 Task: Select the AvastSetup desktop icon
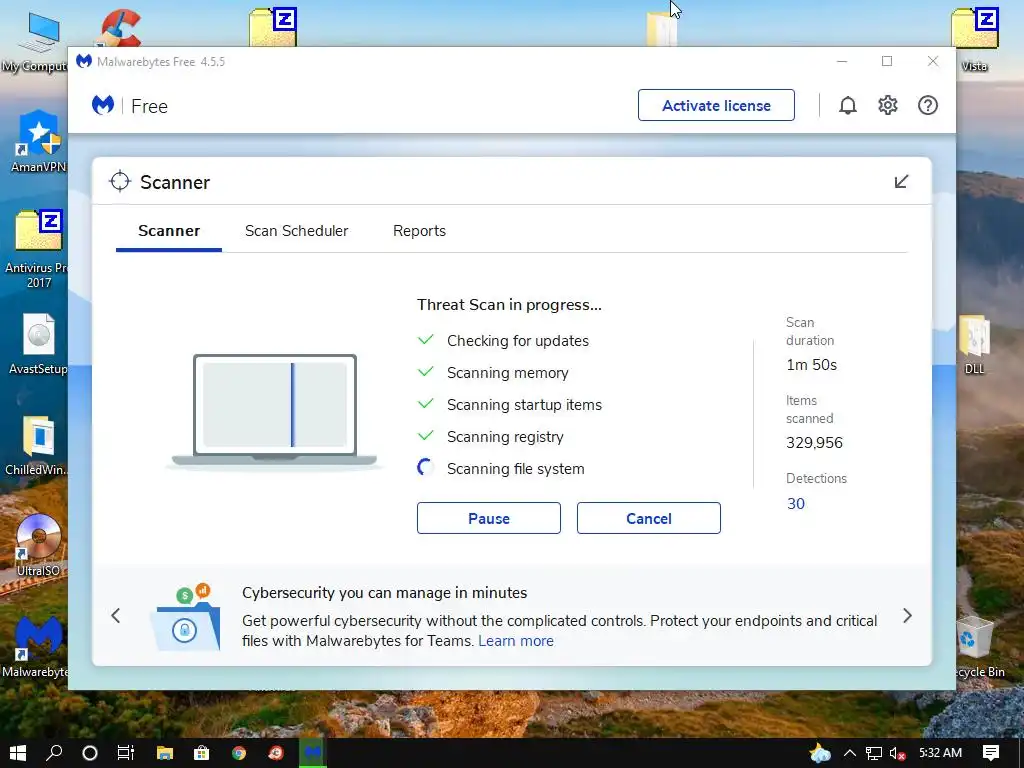click(39, 344)
